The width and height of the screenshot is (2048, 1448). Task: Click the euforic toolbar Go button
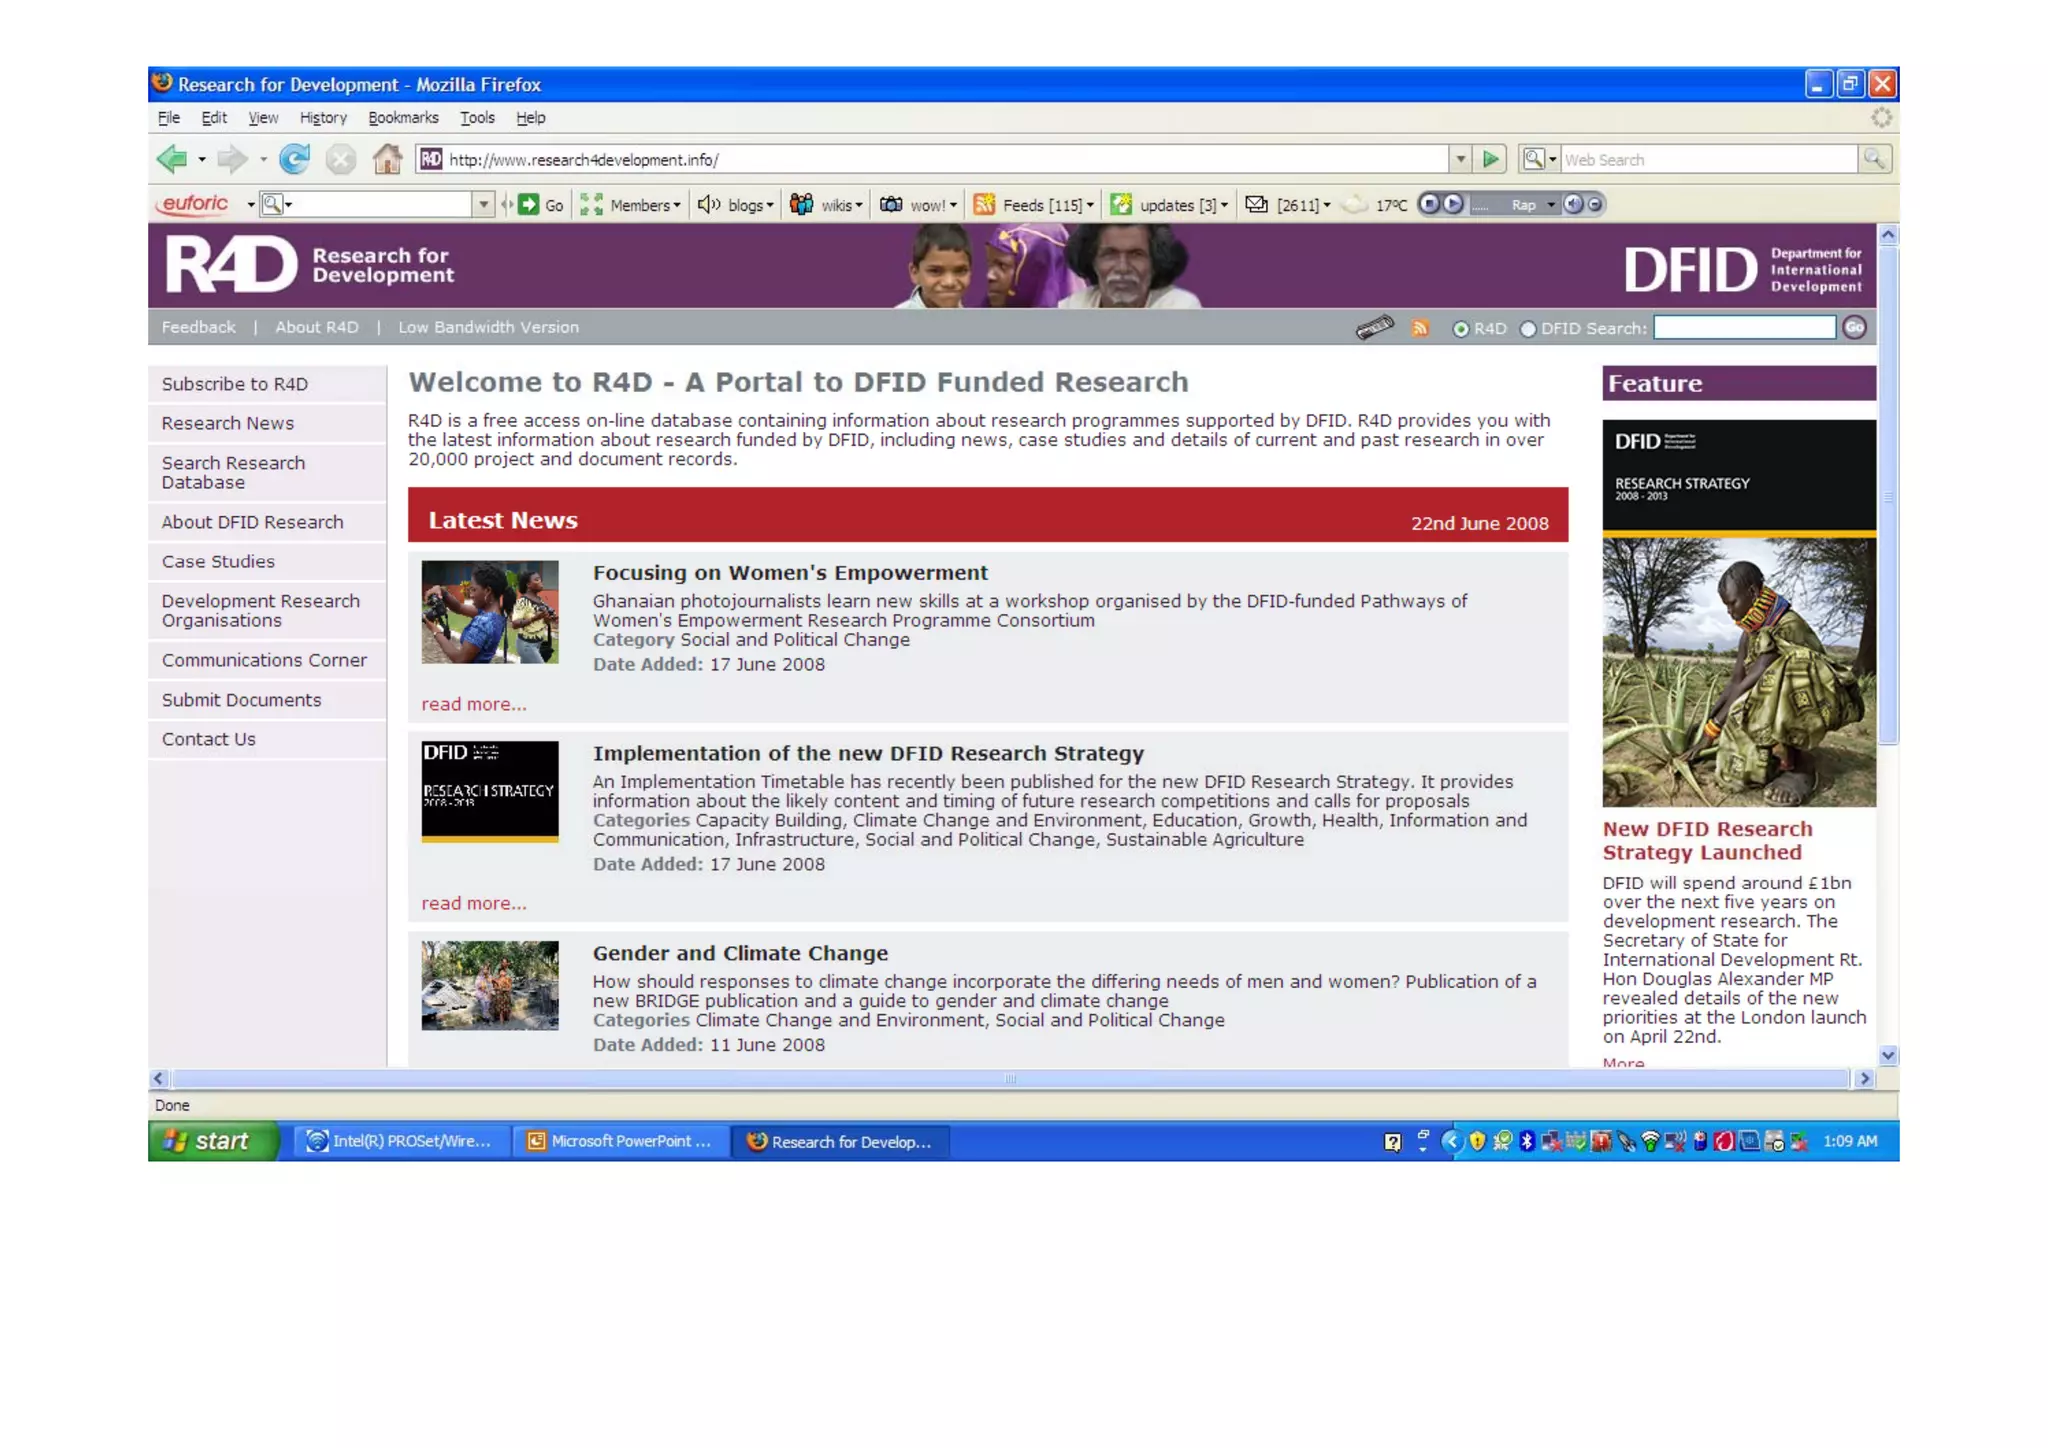click(x=541, y=205)
